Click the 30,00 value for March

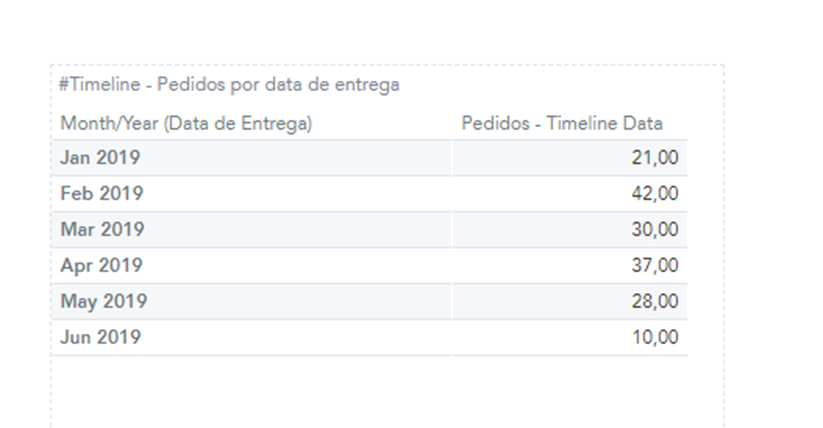coord(655,229)
